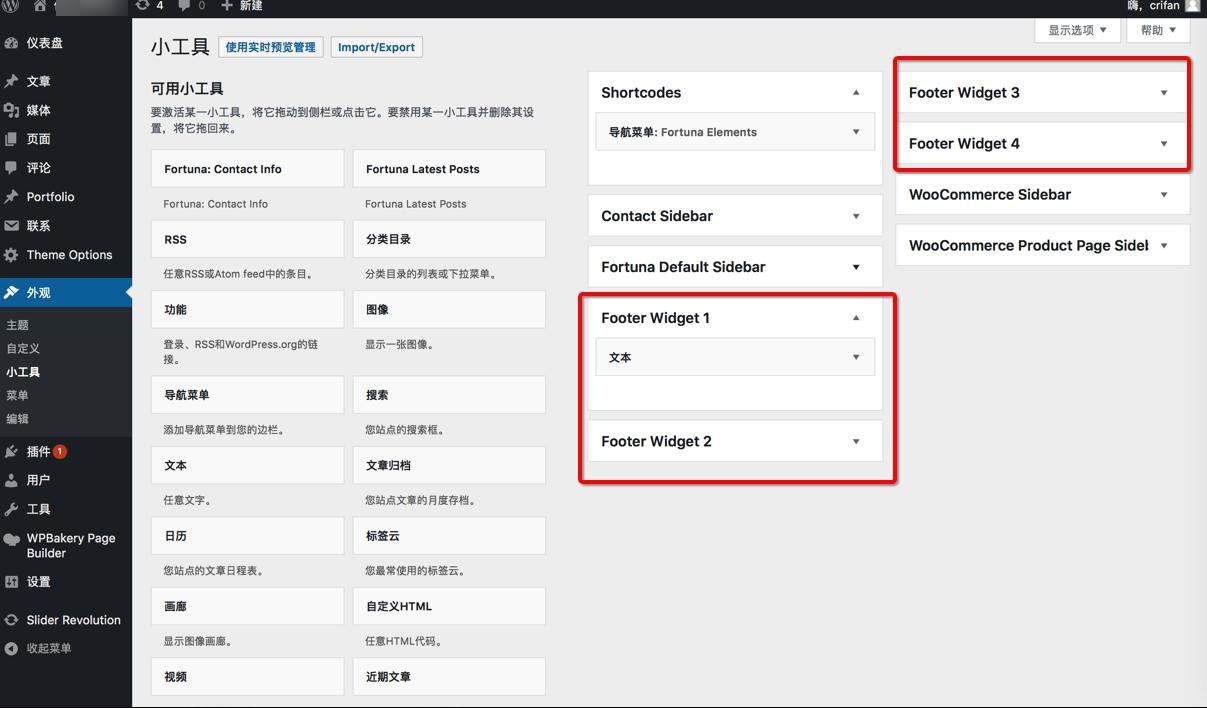Expand the Footer Widget 2 panel
The image size is (1207, 708).
point(856,441)
